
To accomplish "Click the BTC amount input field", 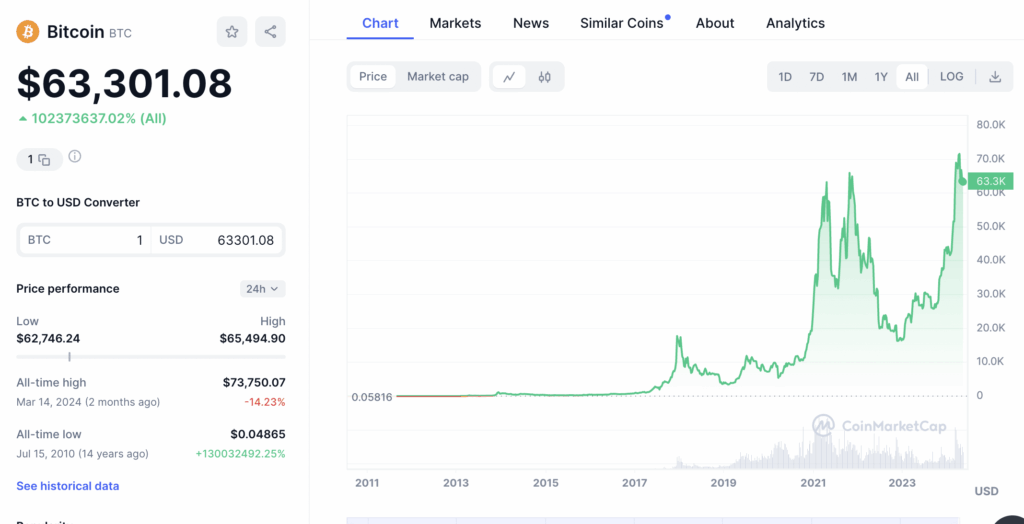I will click(x=85, y=240).
